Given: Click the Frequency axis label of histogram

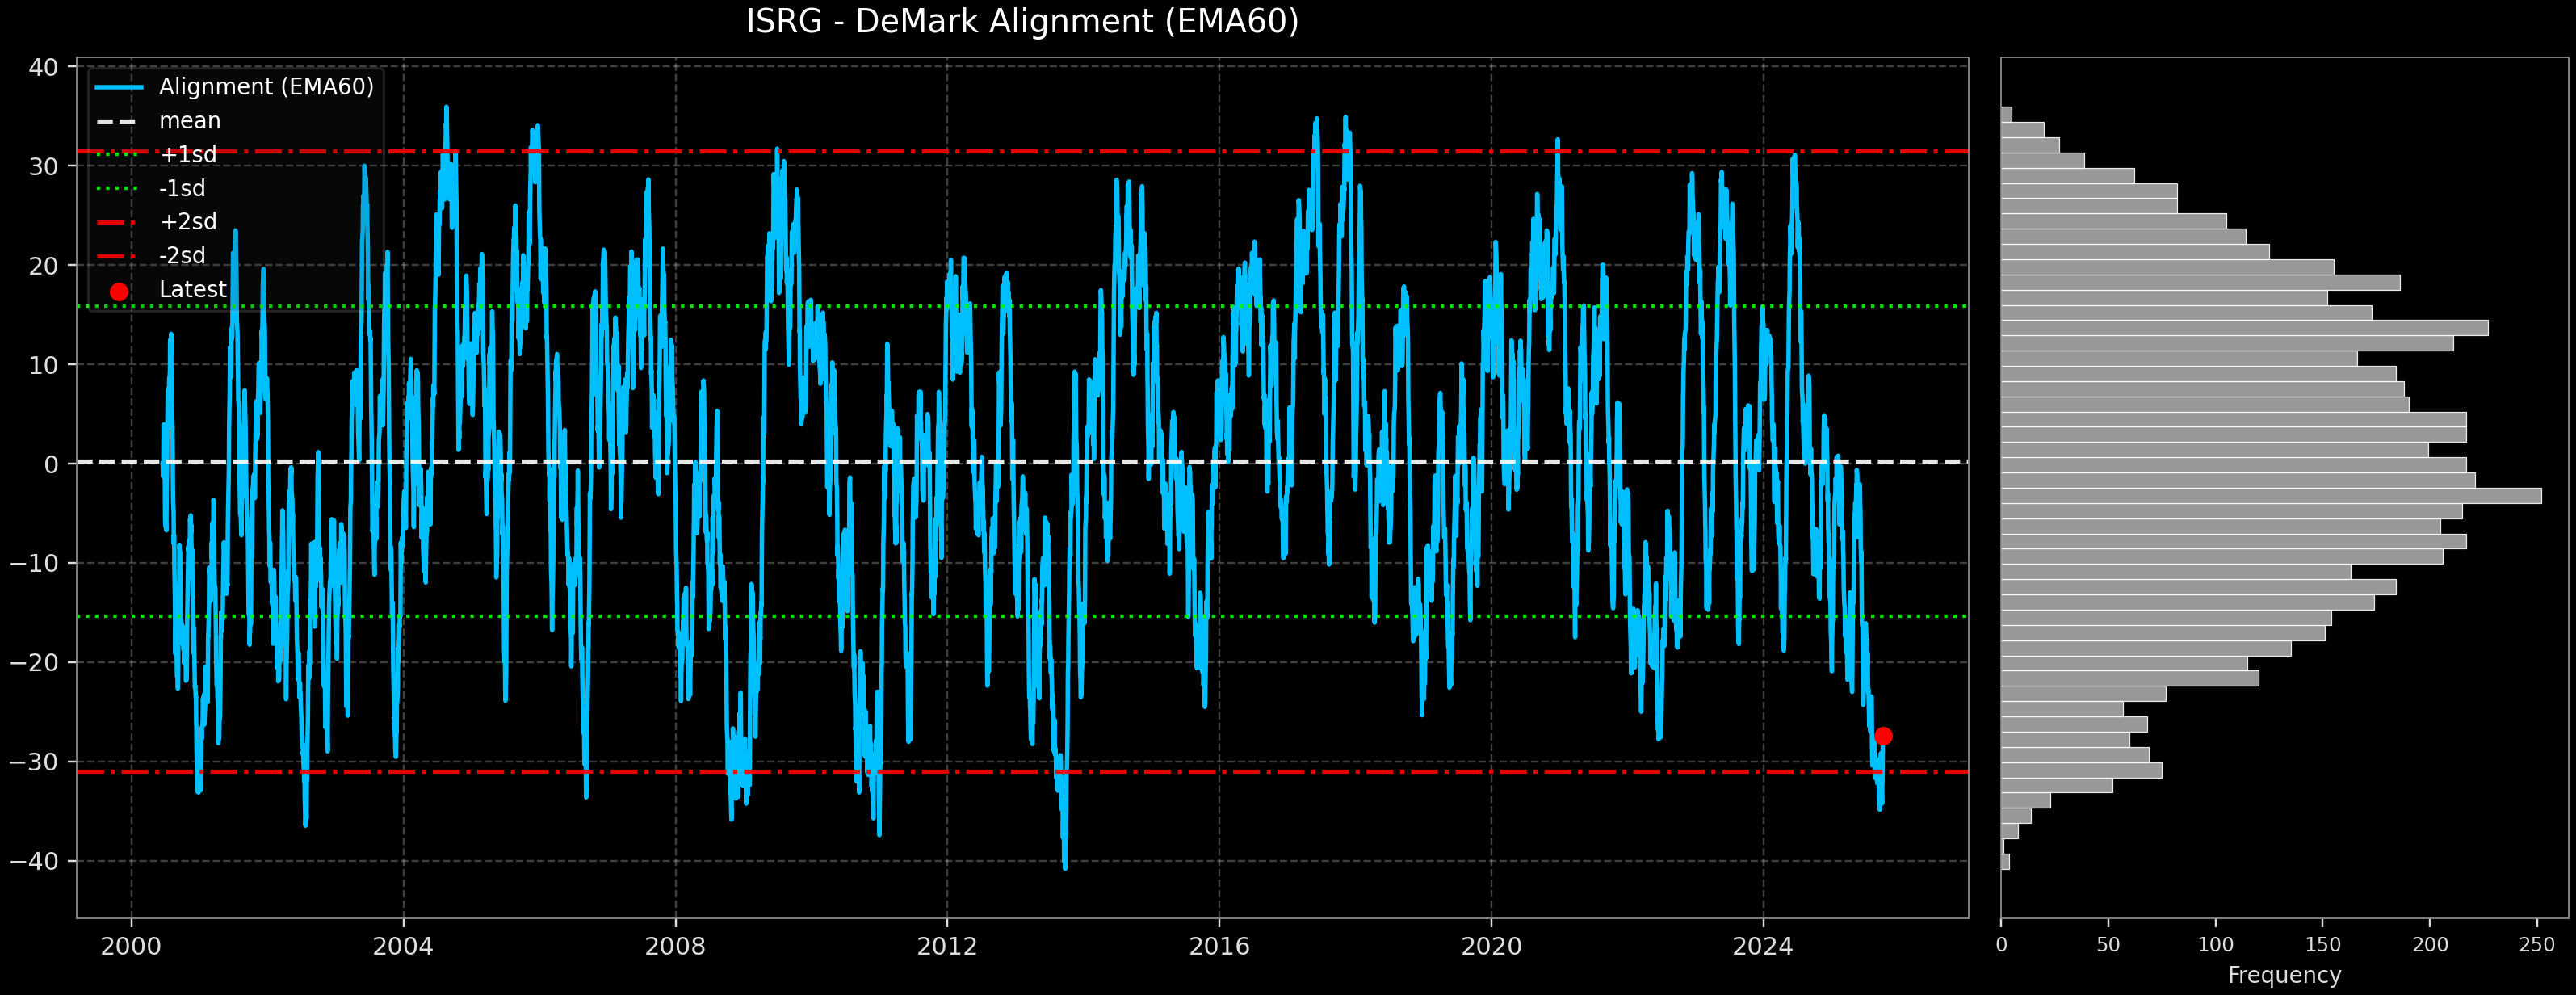Looking at the screenshot, I should (2284, 975).
